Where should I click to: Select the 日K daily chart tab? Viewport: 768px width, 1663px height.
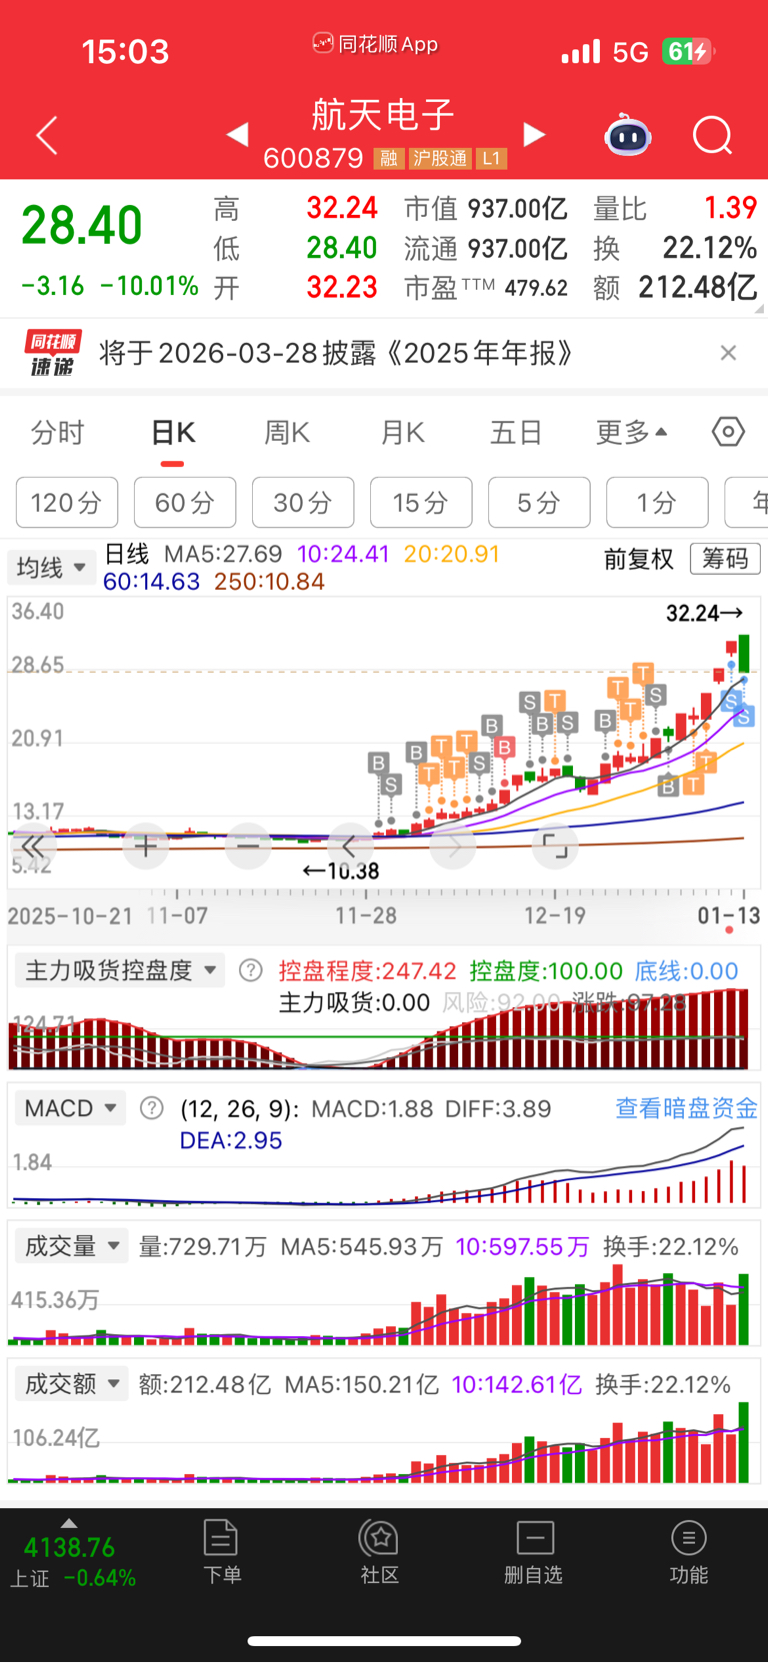click(173, 433)
